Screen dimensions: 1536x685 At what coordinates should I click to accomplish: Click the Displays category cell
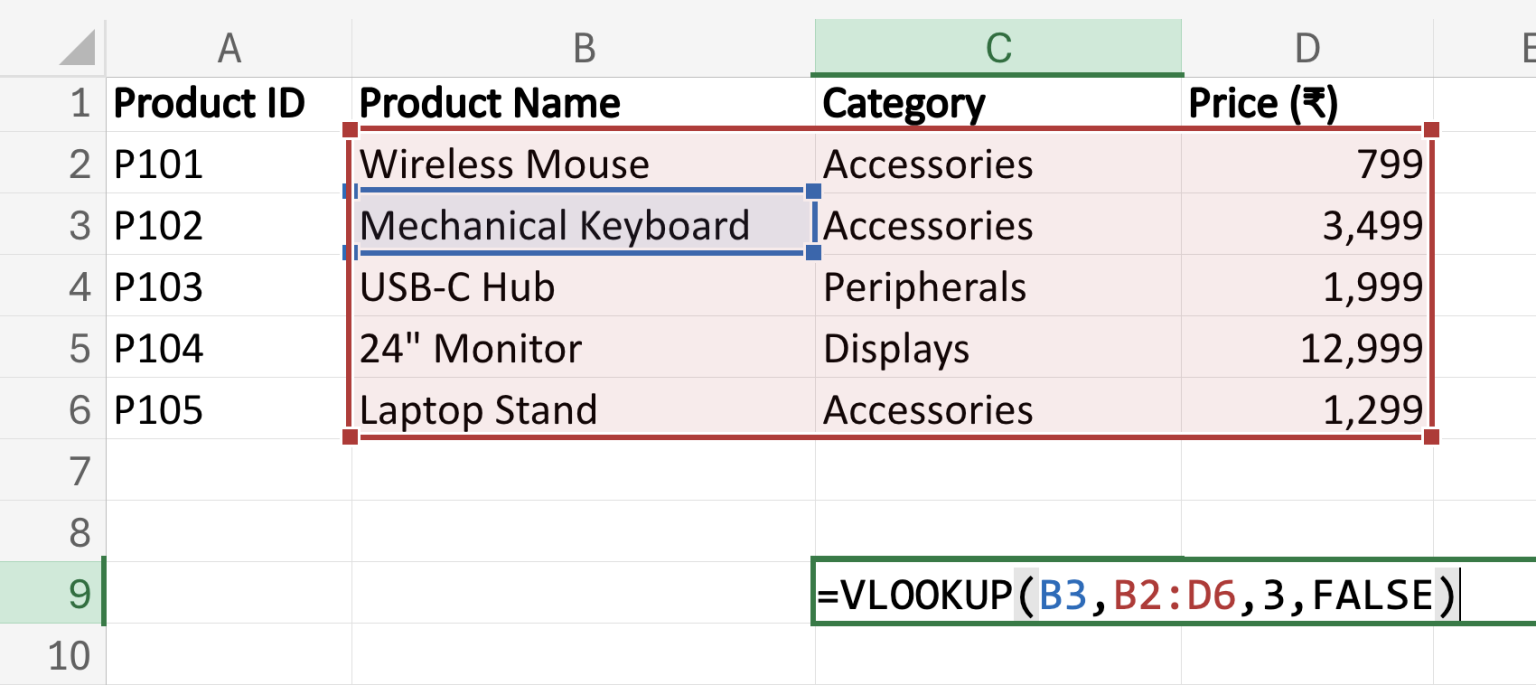click(998, 348)
